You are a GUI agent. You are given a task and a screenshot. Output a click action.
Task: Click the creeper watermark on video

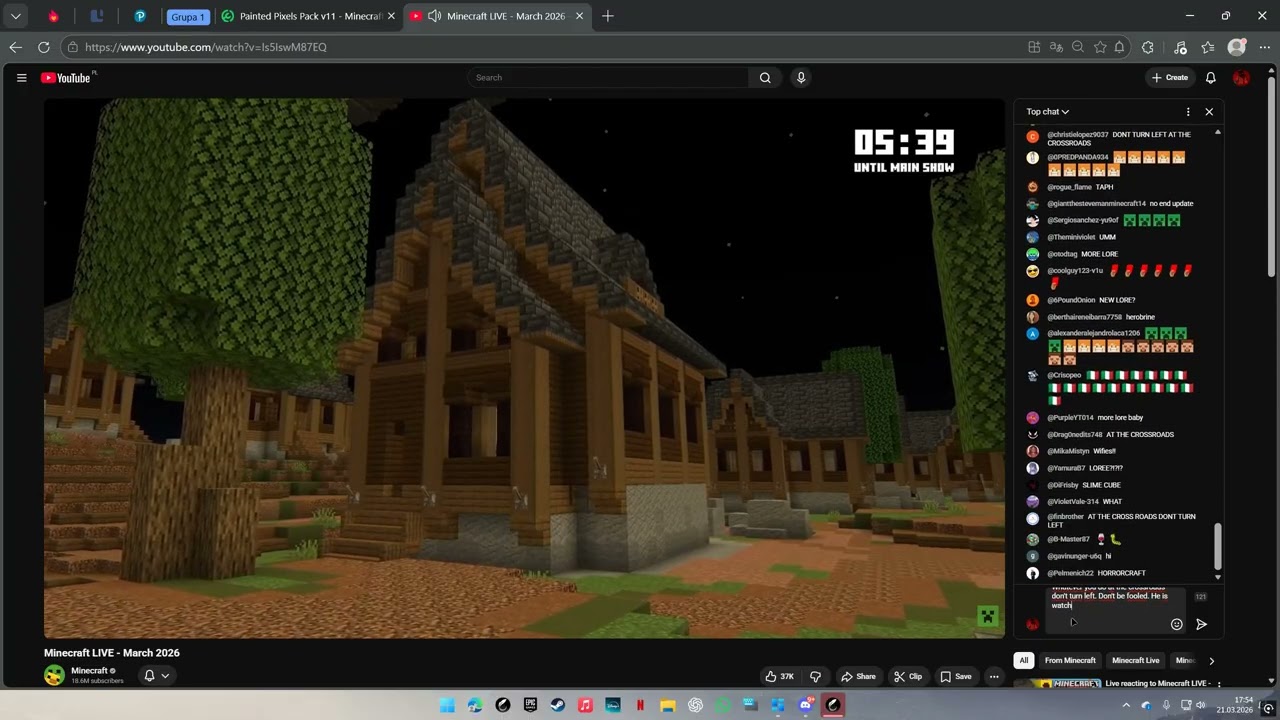tap(987, 616)
